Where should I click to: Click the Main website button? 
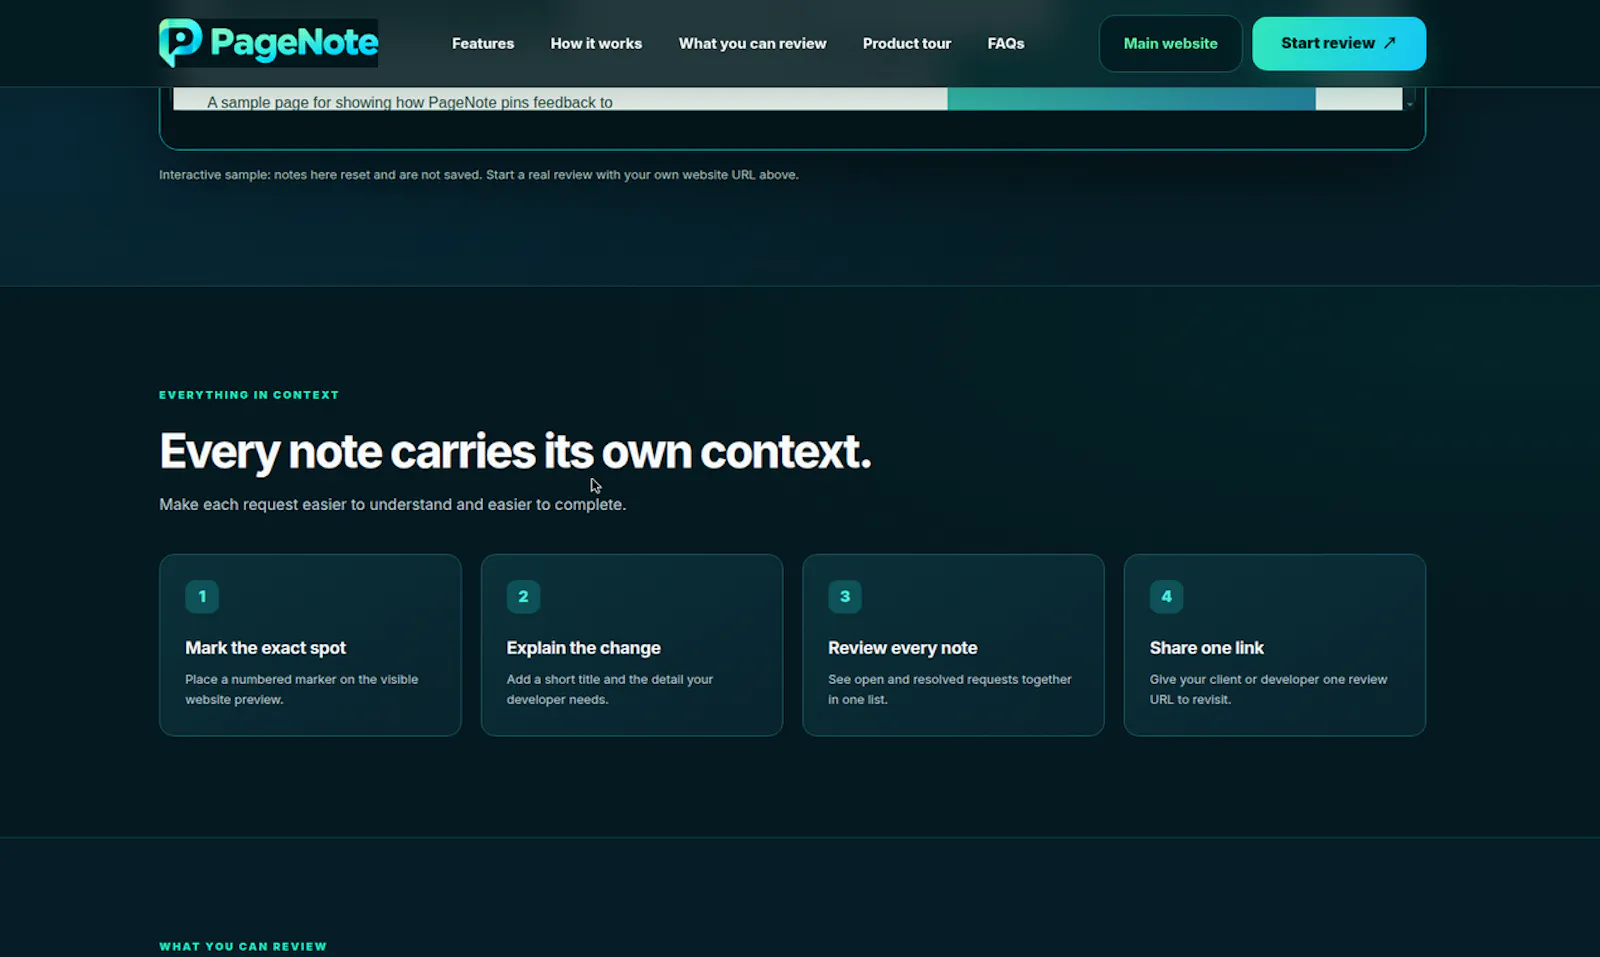pos(1170,43)
